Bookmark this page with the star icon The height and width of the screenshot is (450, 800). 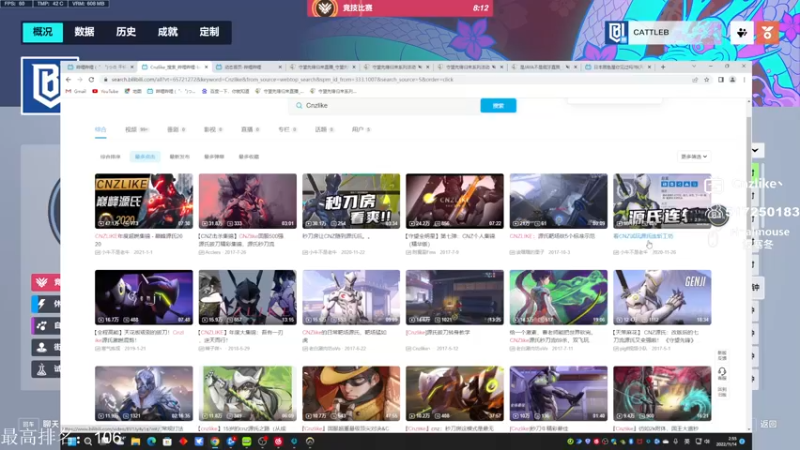[x=707, y=80]
